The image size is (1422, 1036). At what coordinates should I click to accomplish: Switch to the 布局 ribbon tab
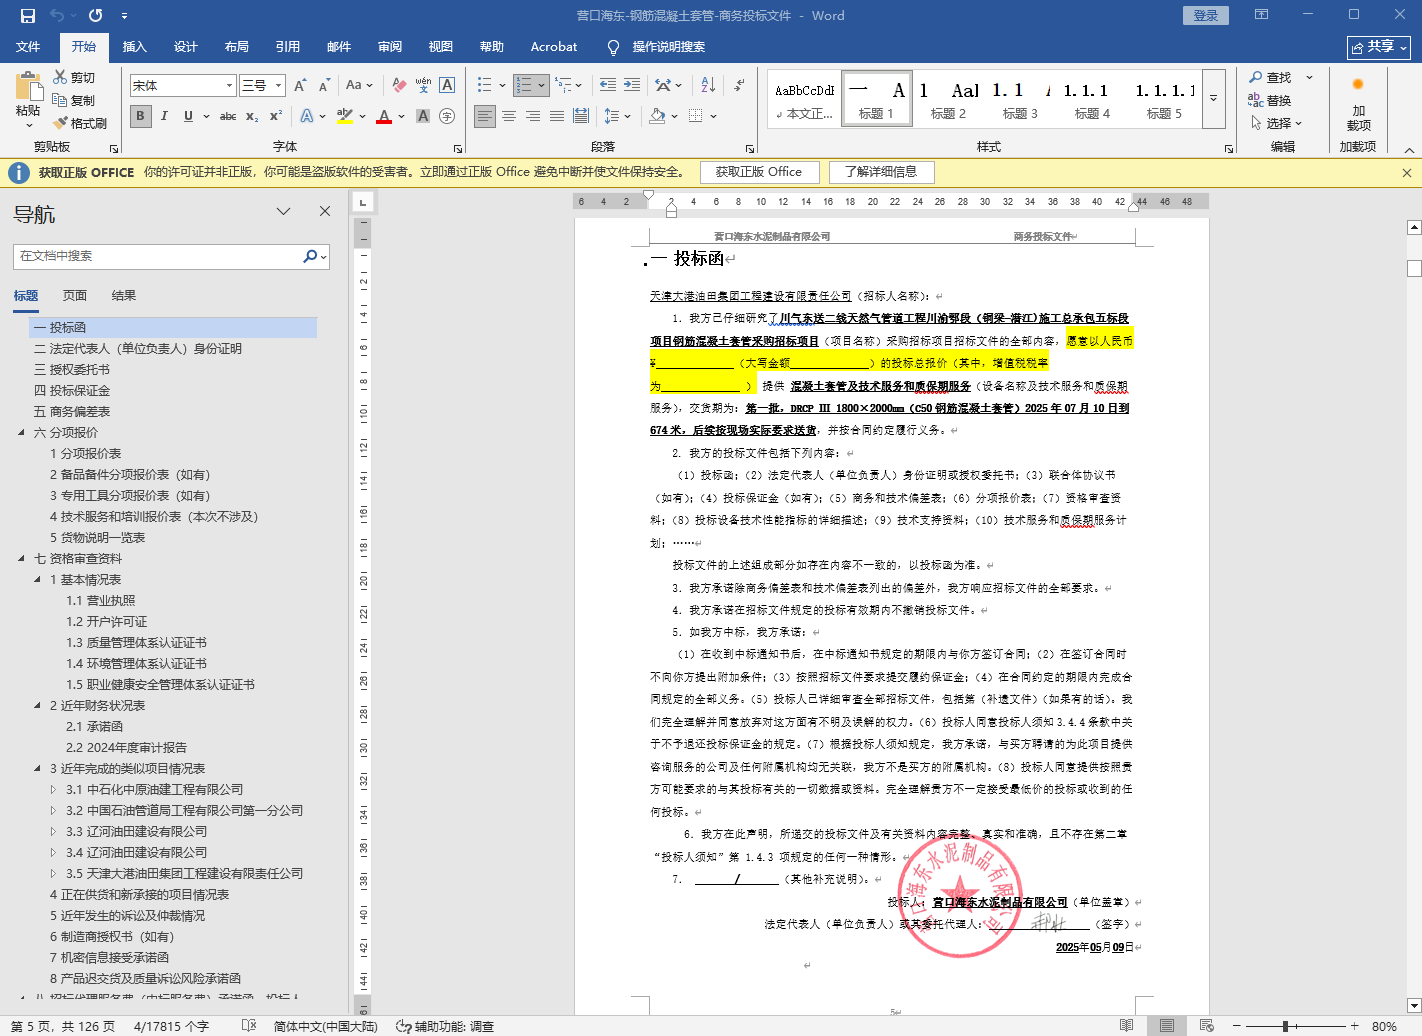pyautogui.click(x=237, y=47)
